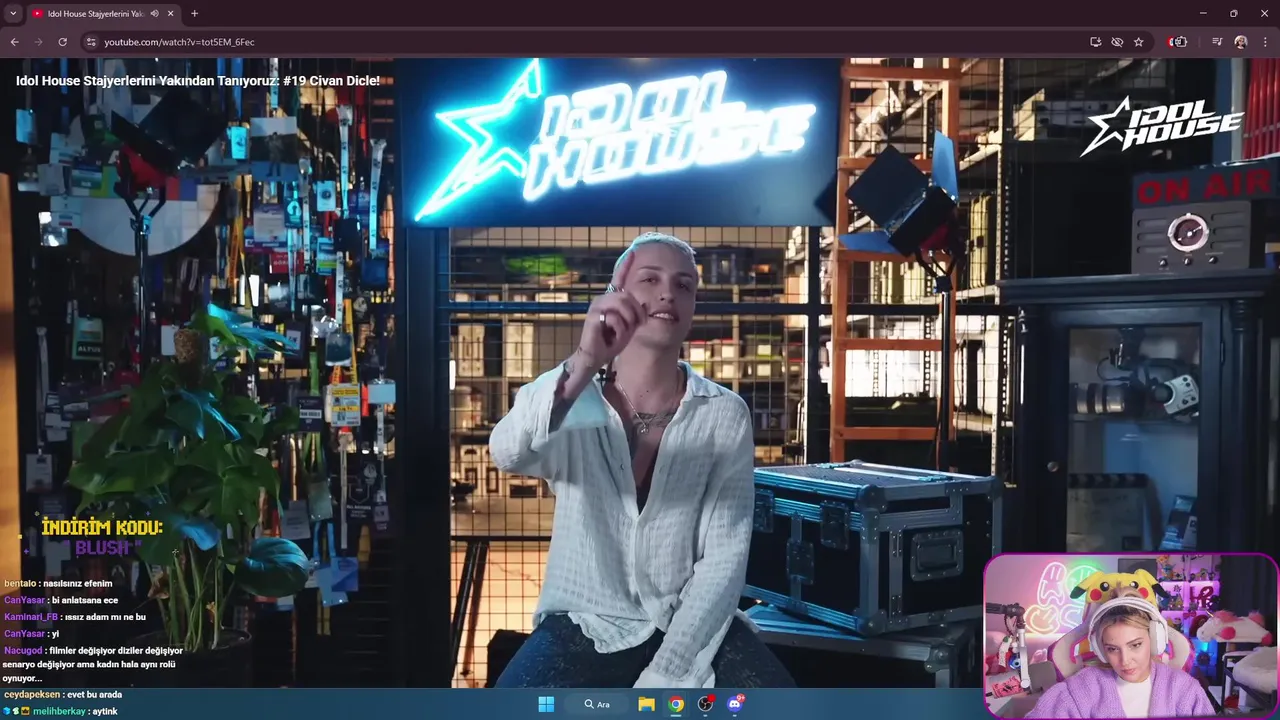This screenshot has width=1280, height=720.
Task: Restore down the Chrome window
Action: [x=1233, y=13]
